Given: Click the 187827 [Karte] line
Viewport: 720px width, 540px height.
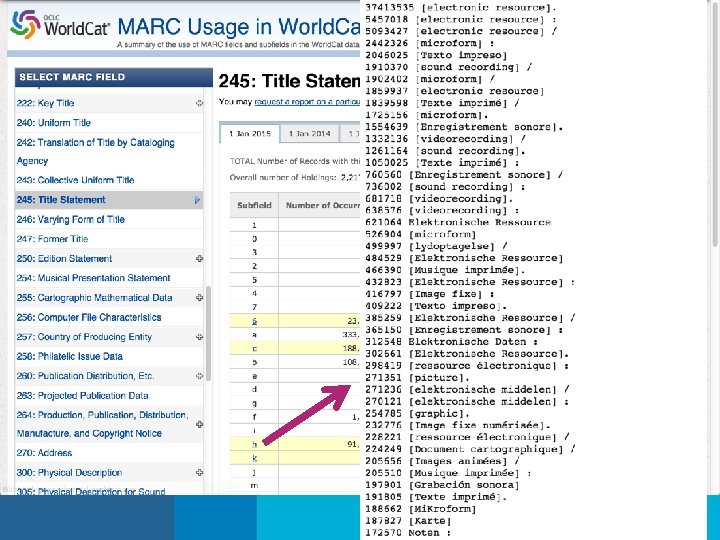Looking at the screenshot, I should click(408, 521).
